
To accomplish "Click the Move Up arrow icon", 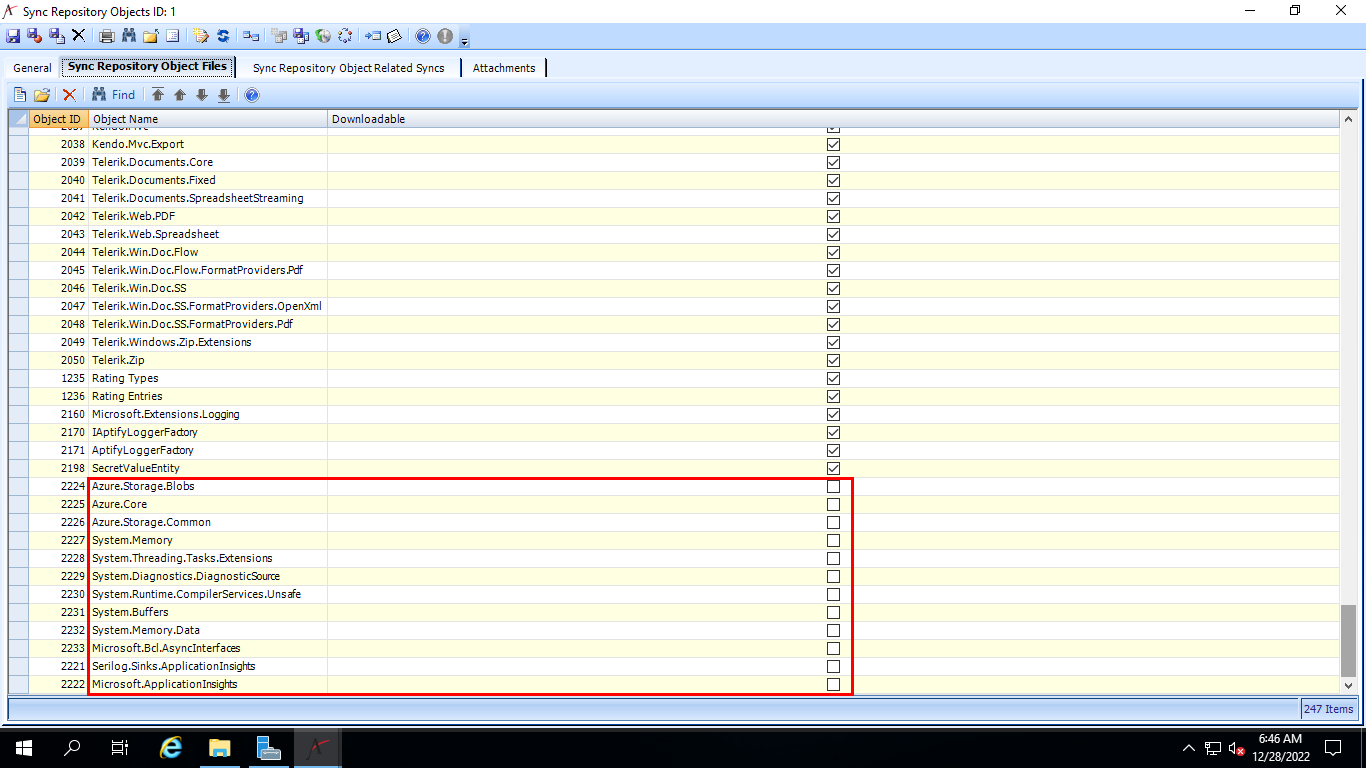I will (x=180, y=95).
